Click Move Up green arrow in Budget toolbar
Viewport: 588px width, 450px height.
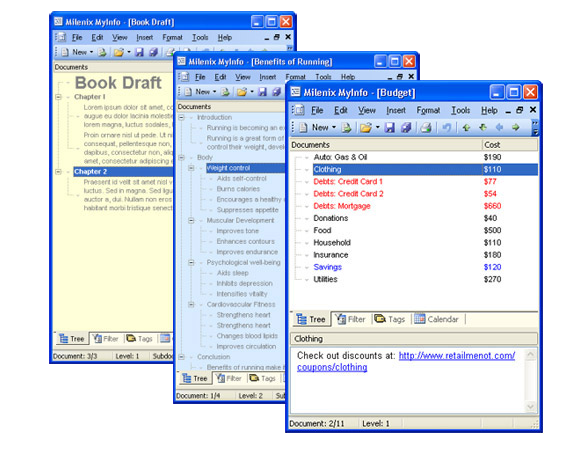466,128
